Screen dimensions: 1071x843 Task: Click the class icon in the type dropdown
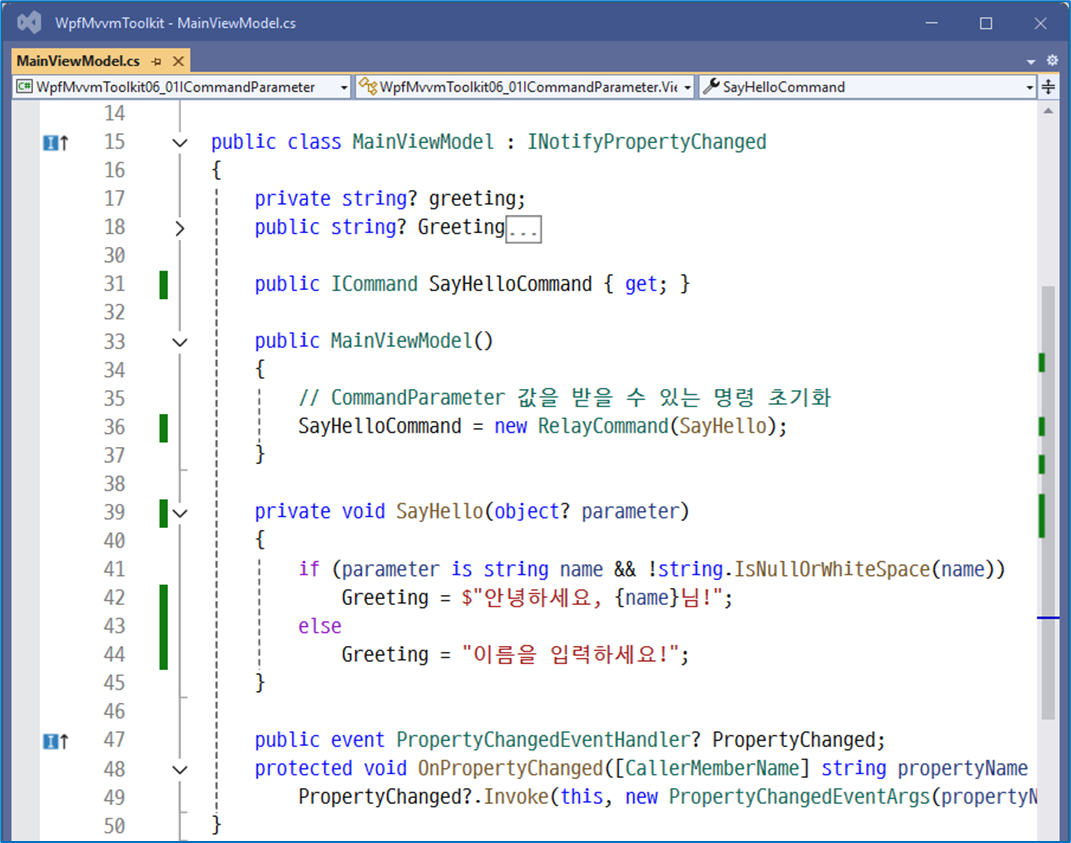pos(368,86)
